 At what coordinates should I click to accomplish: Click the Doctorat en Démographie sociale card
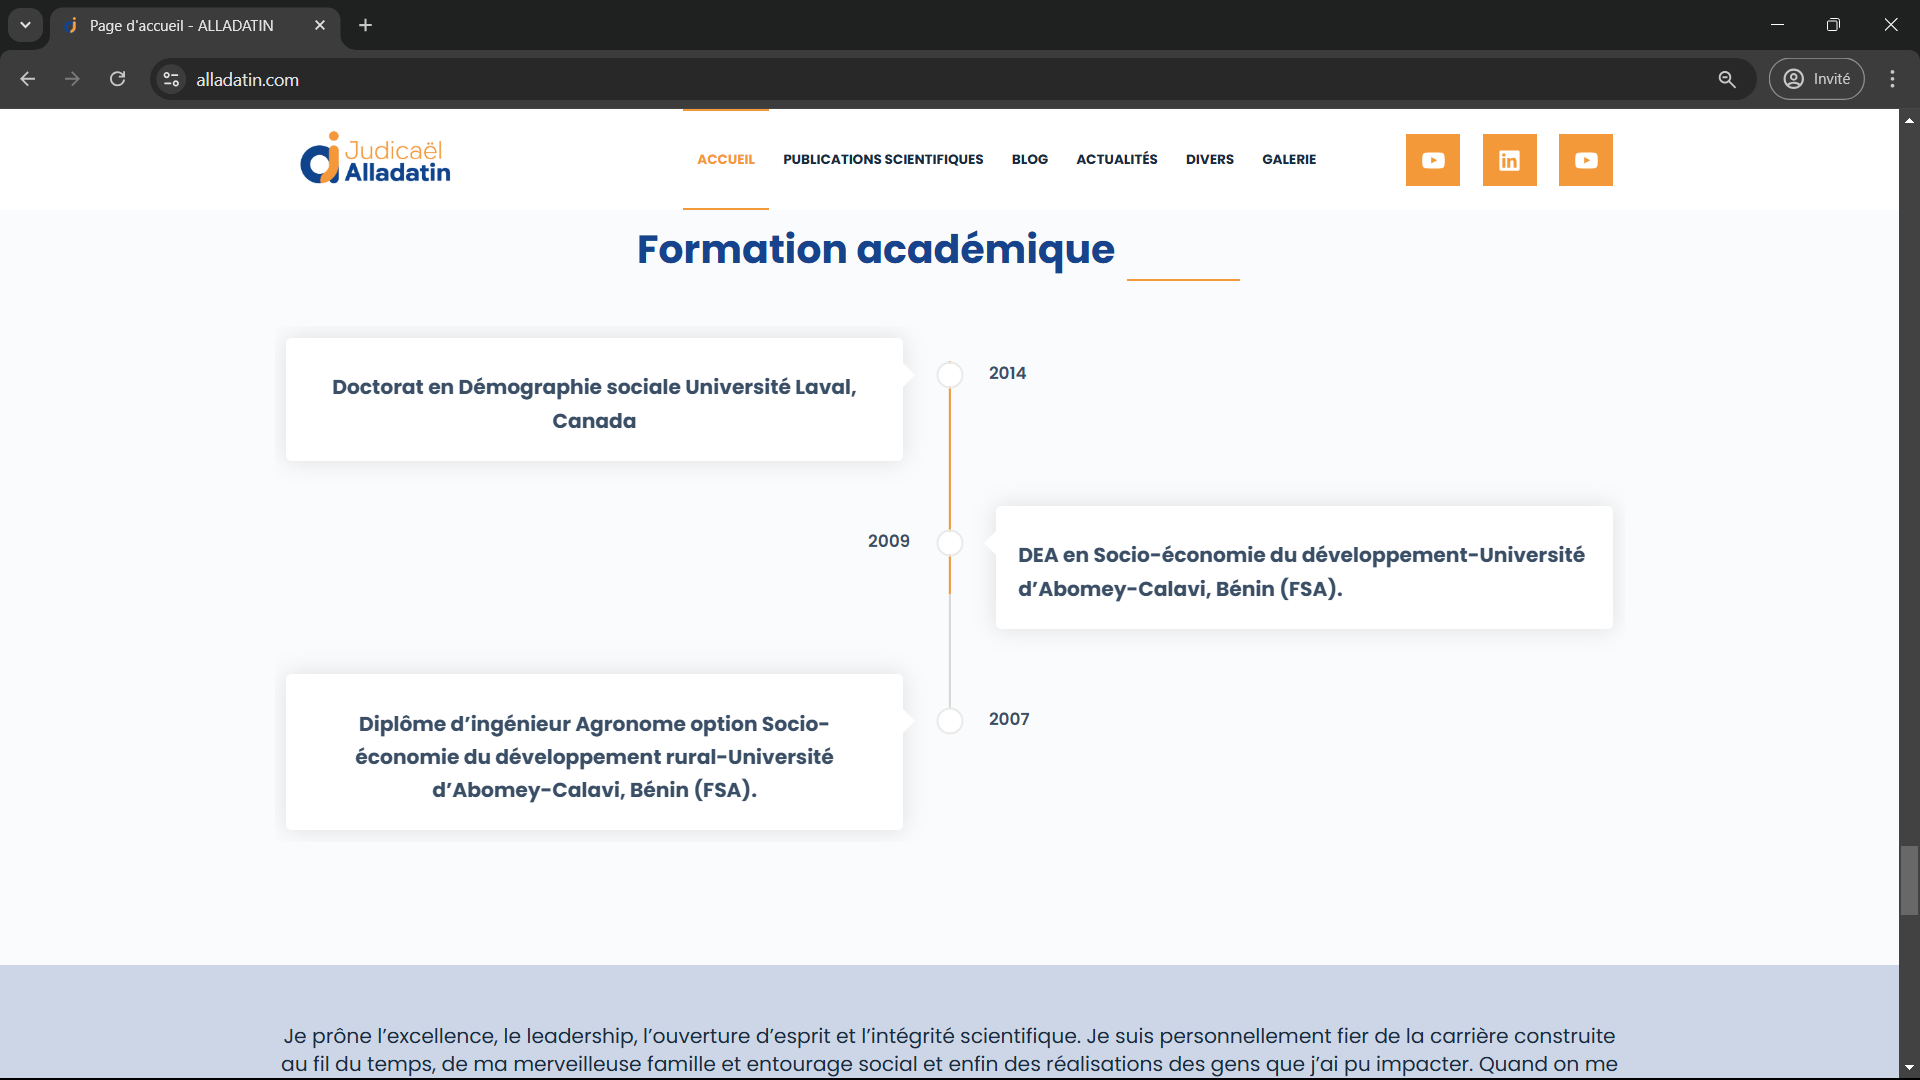pos(594,399)
